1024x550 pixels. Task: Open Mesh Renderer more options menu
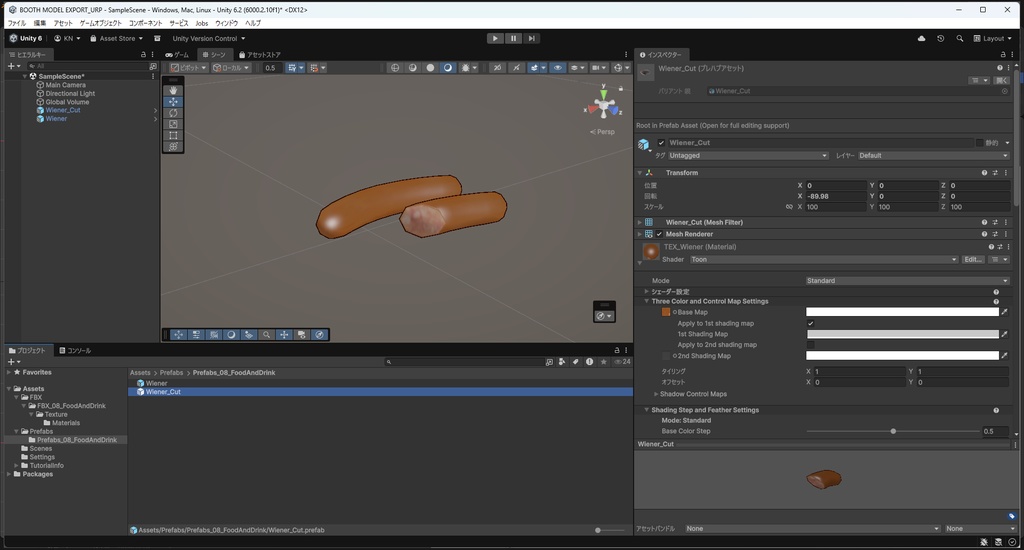(x=1006, y=234)
